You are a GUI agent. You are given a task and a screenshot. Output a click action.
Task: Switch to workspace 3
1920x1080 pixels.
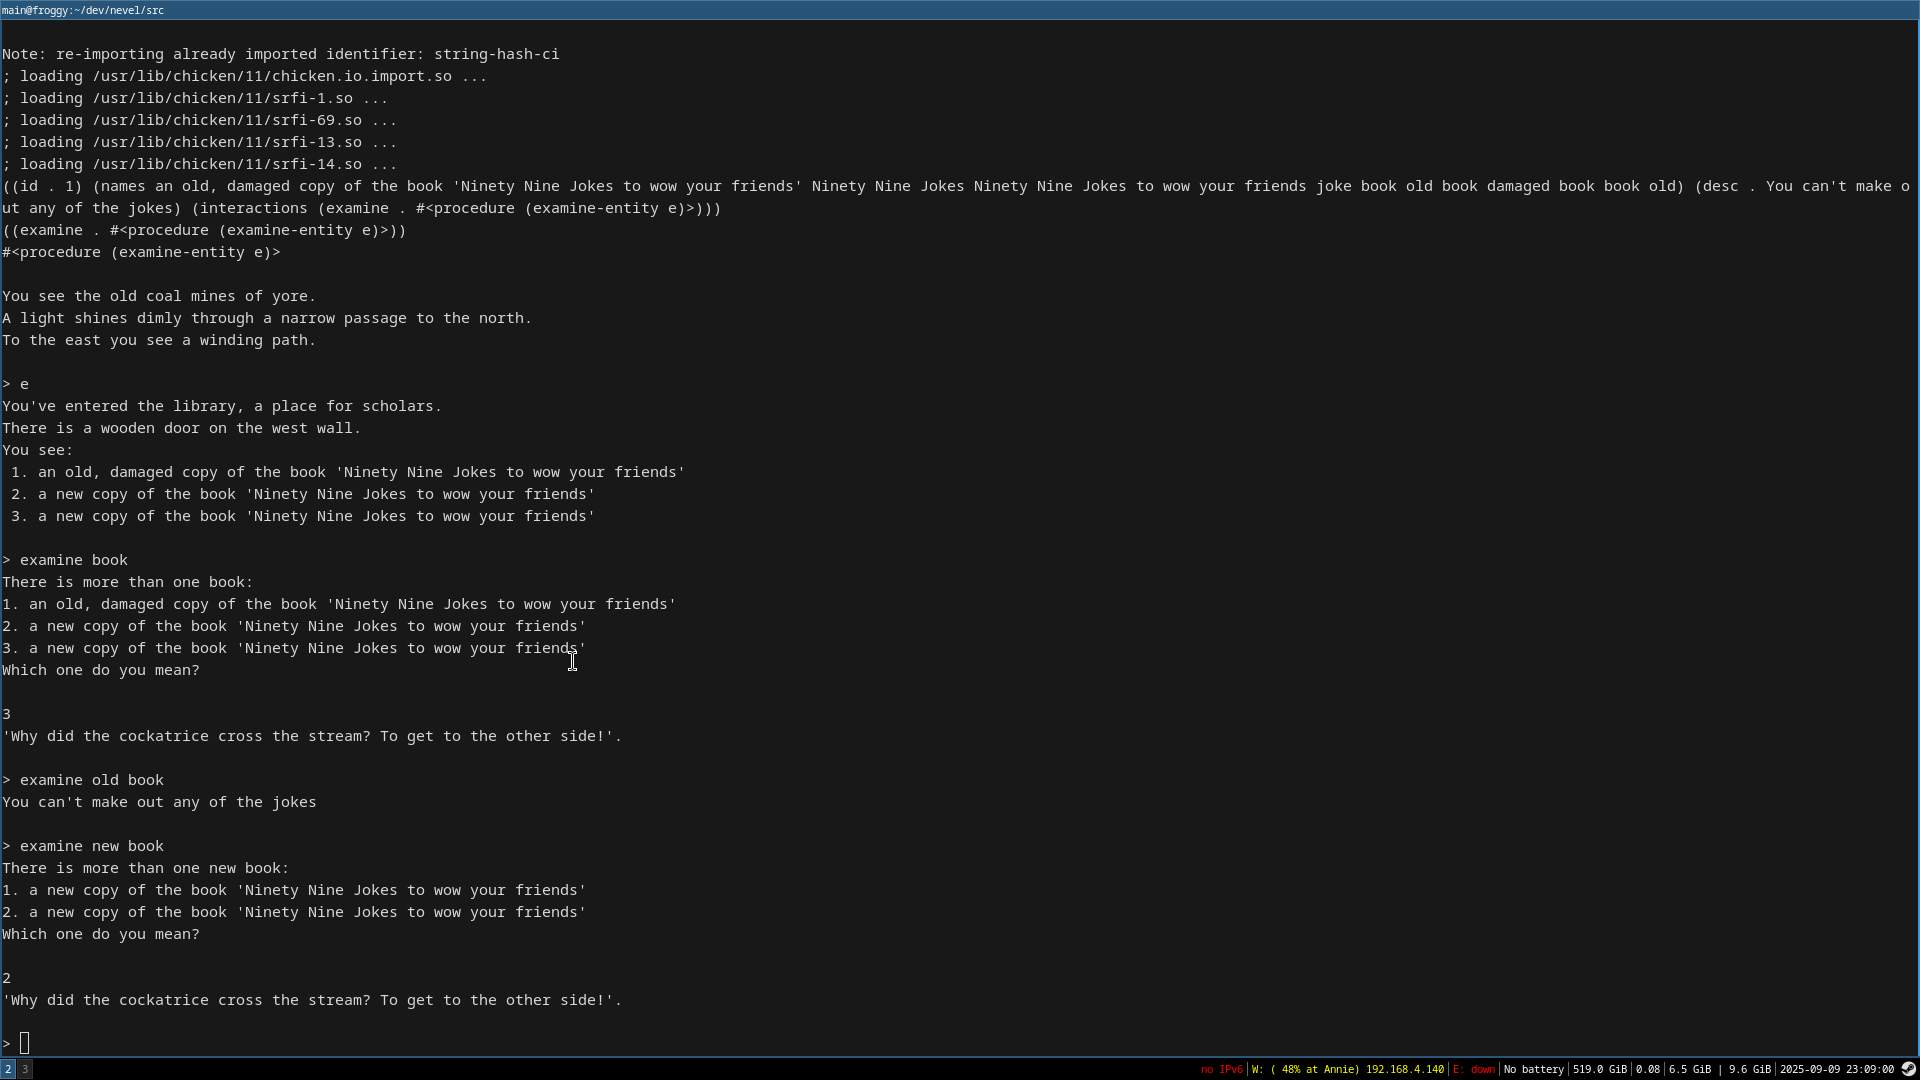25,1069
